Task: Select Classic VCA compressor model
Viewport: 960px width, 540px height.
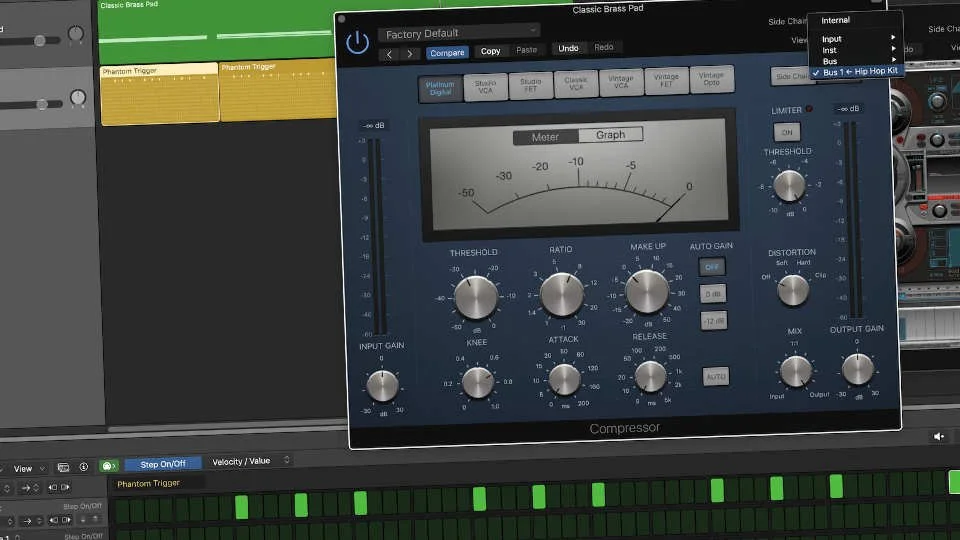Action: (576, 83)
